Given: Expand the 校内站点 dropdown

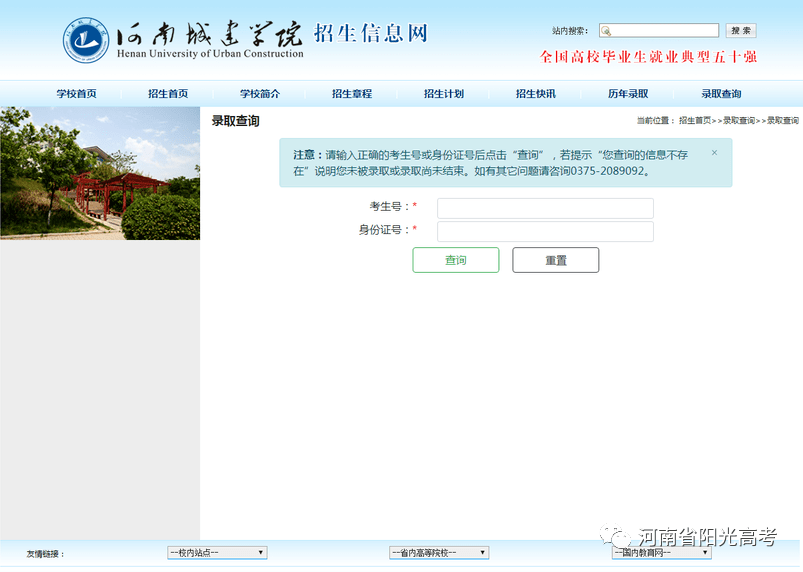Looking at the screenshot, I should point(217,553).
